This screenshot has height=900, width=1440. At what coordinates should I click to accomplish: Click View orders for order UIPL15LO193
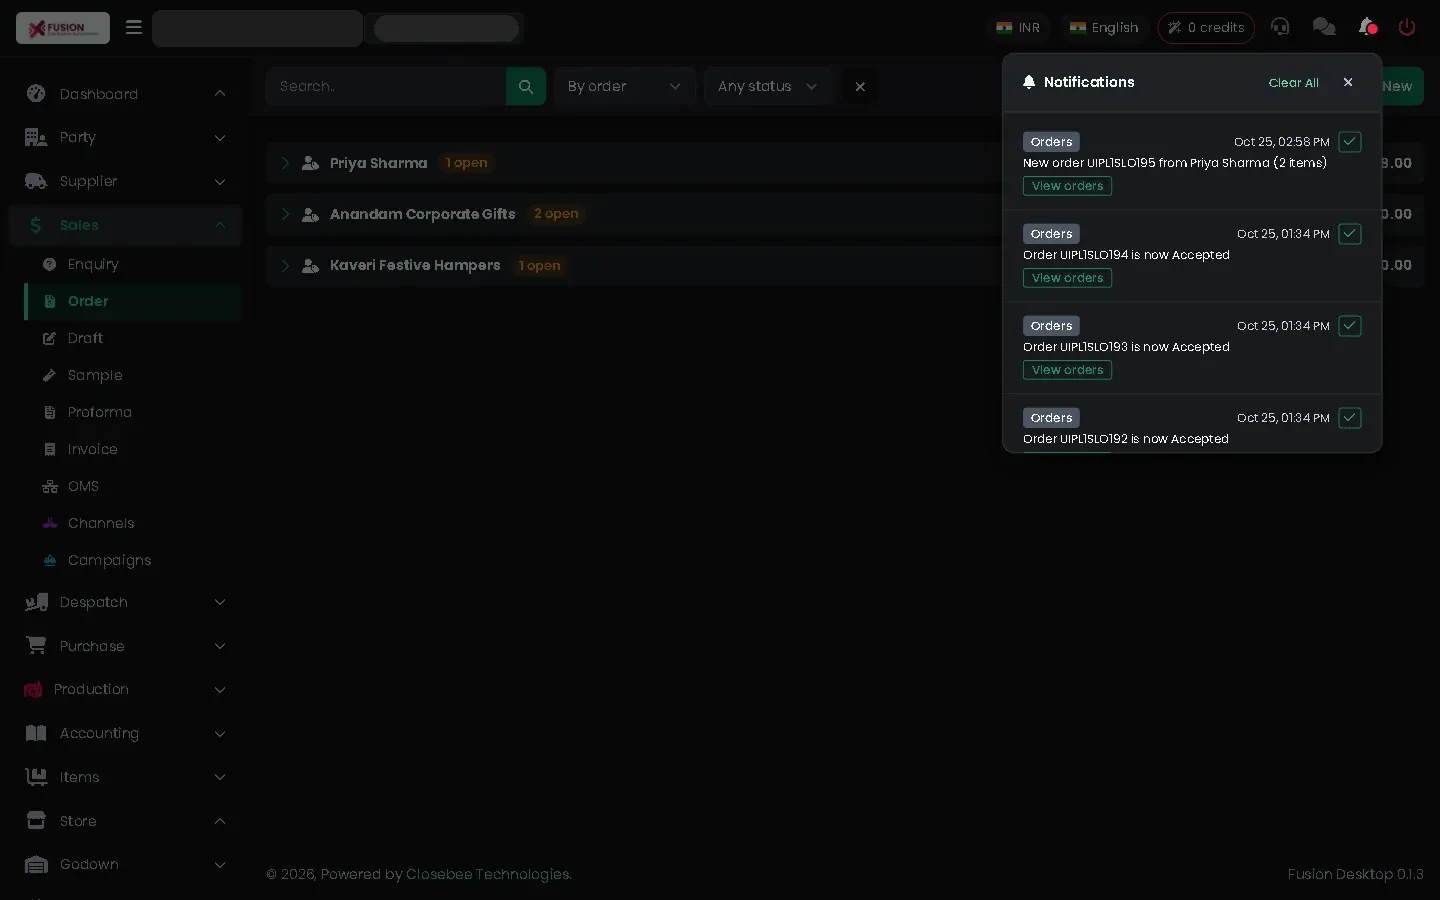pos(1067,370)
